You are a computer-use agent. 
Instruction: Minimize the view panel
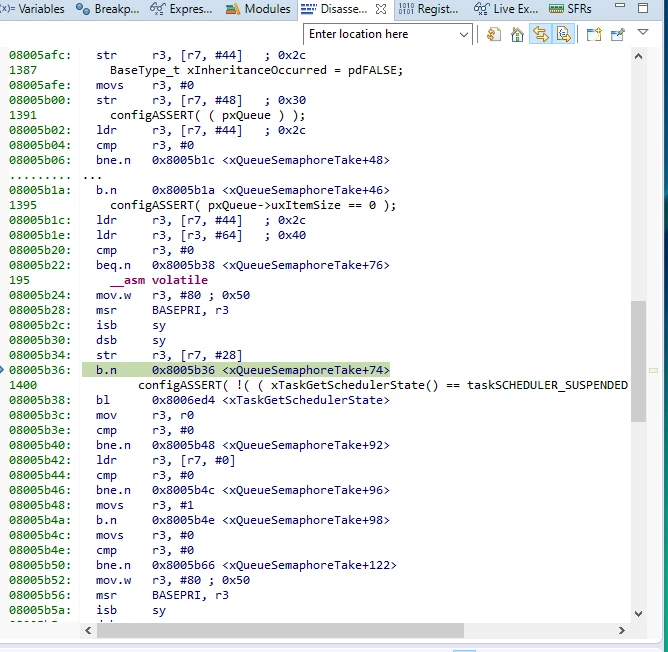click(x=620, y=6)
